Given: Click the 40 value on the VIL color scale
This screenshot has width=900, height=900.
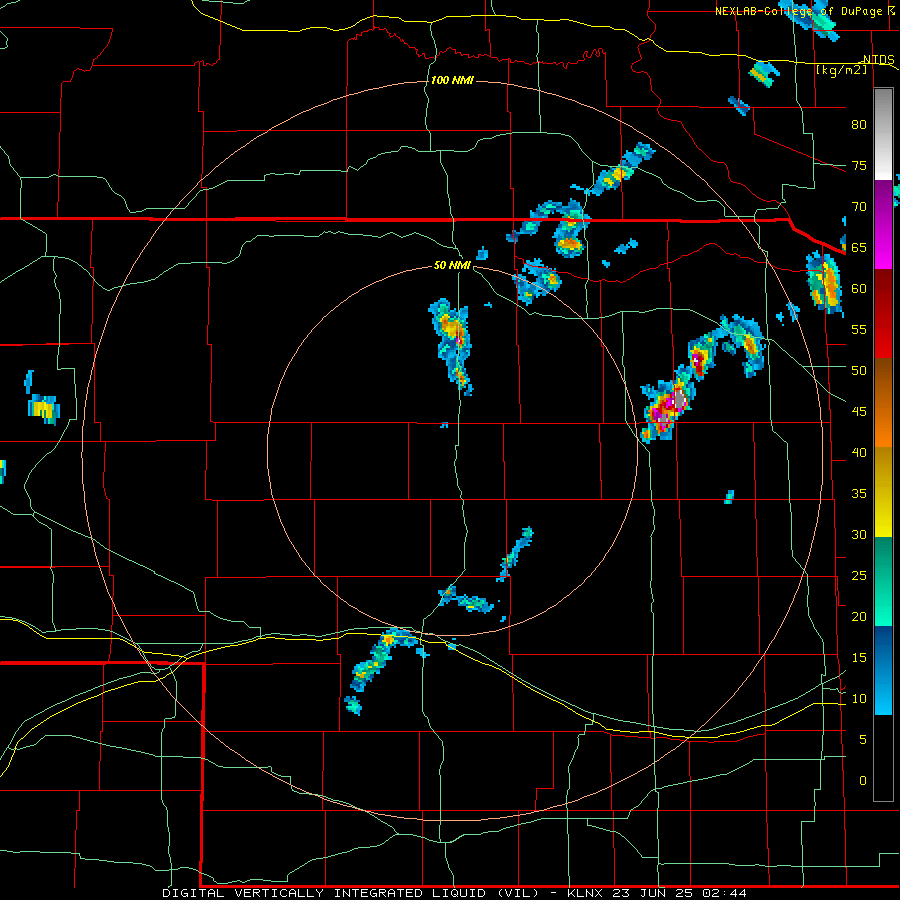Looking at the screenshot, I should click(x=859, y=453).
